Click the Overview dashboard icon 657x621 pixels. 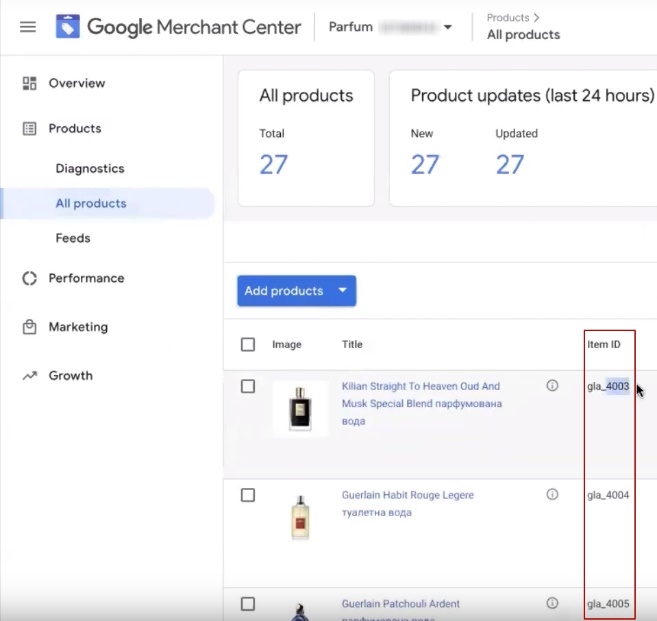(x=29, y=83)
